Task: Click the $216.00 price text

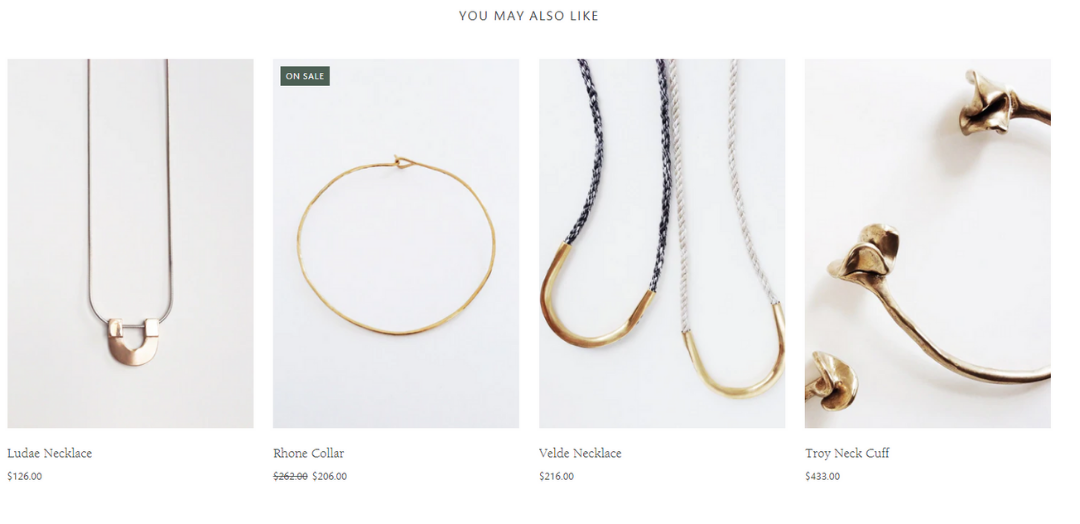Action: [x=557, y=476]
